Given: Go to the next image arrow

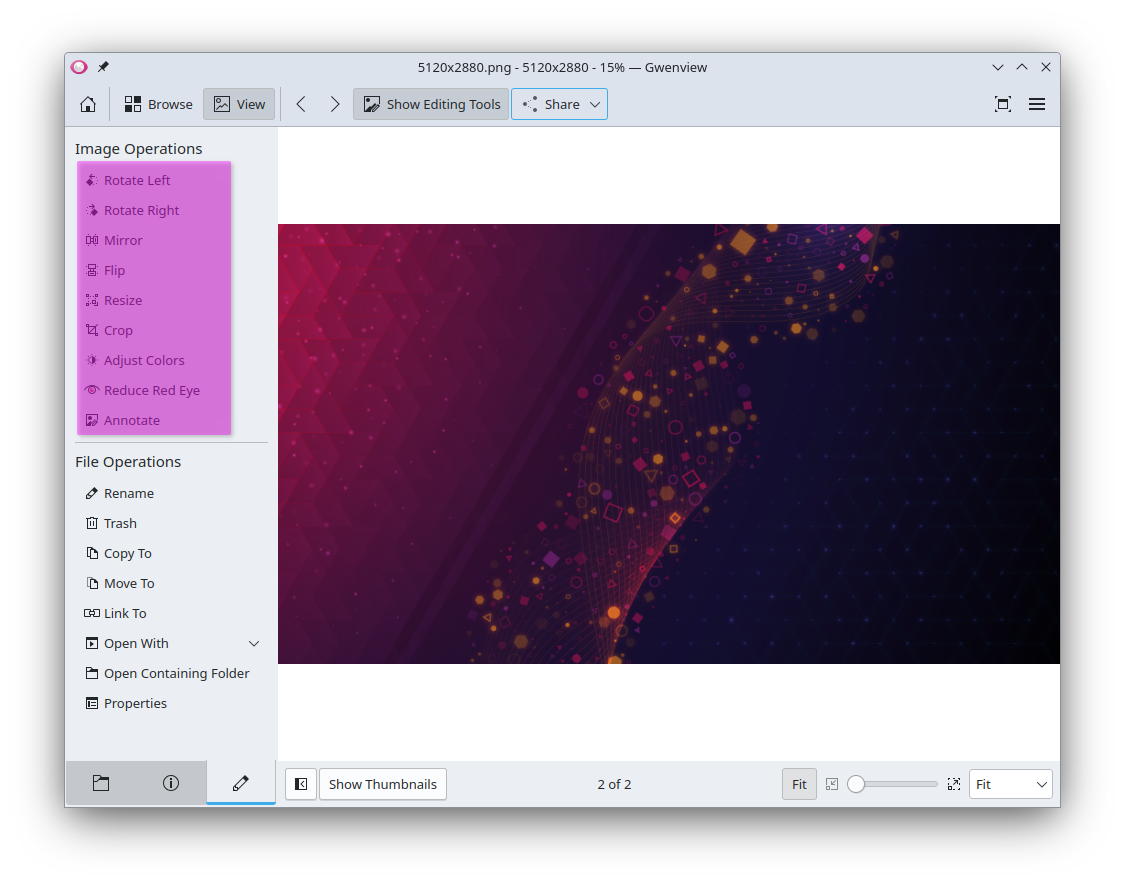Looking at the screenshot, I should 335,104.
